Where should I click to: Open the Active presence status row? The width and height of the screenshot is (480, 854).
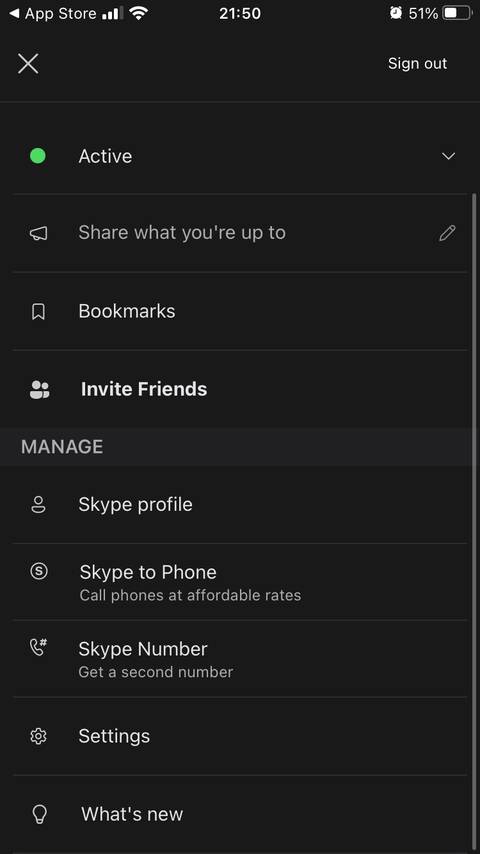coord(240,156)
